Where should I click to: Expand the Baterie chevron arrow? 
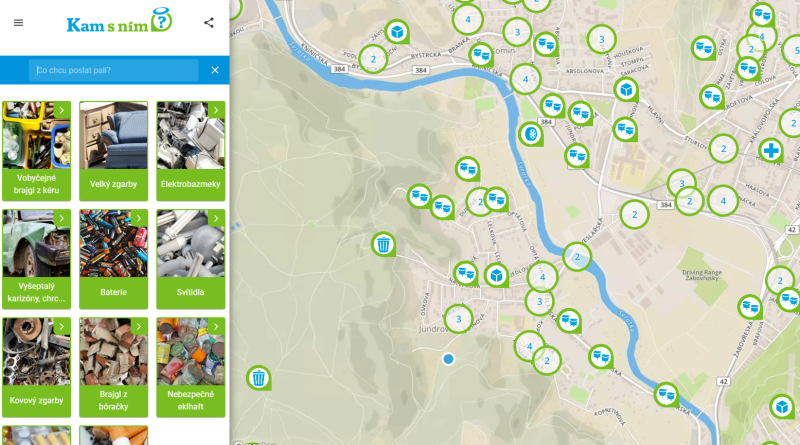point(139,218)
